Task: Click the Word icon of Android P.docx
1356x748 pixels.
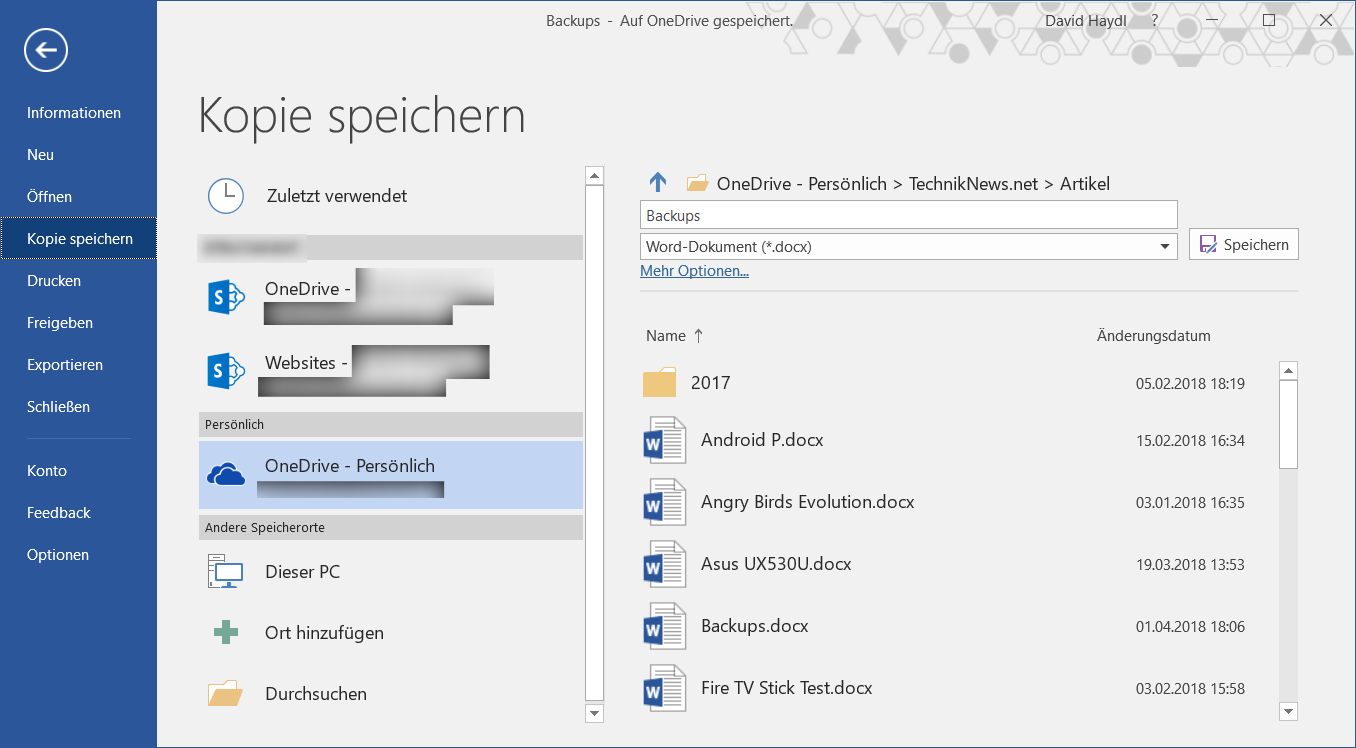Action: click(x=665, y=440)
